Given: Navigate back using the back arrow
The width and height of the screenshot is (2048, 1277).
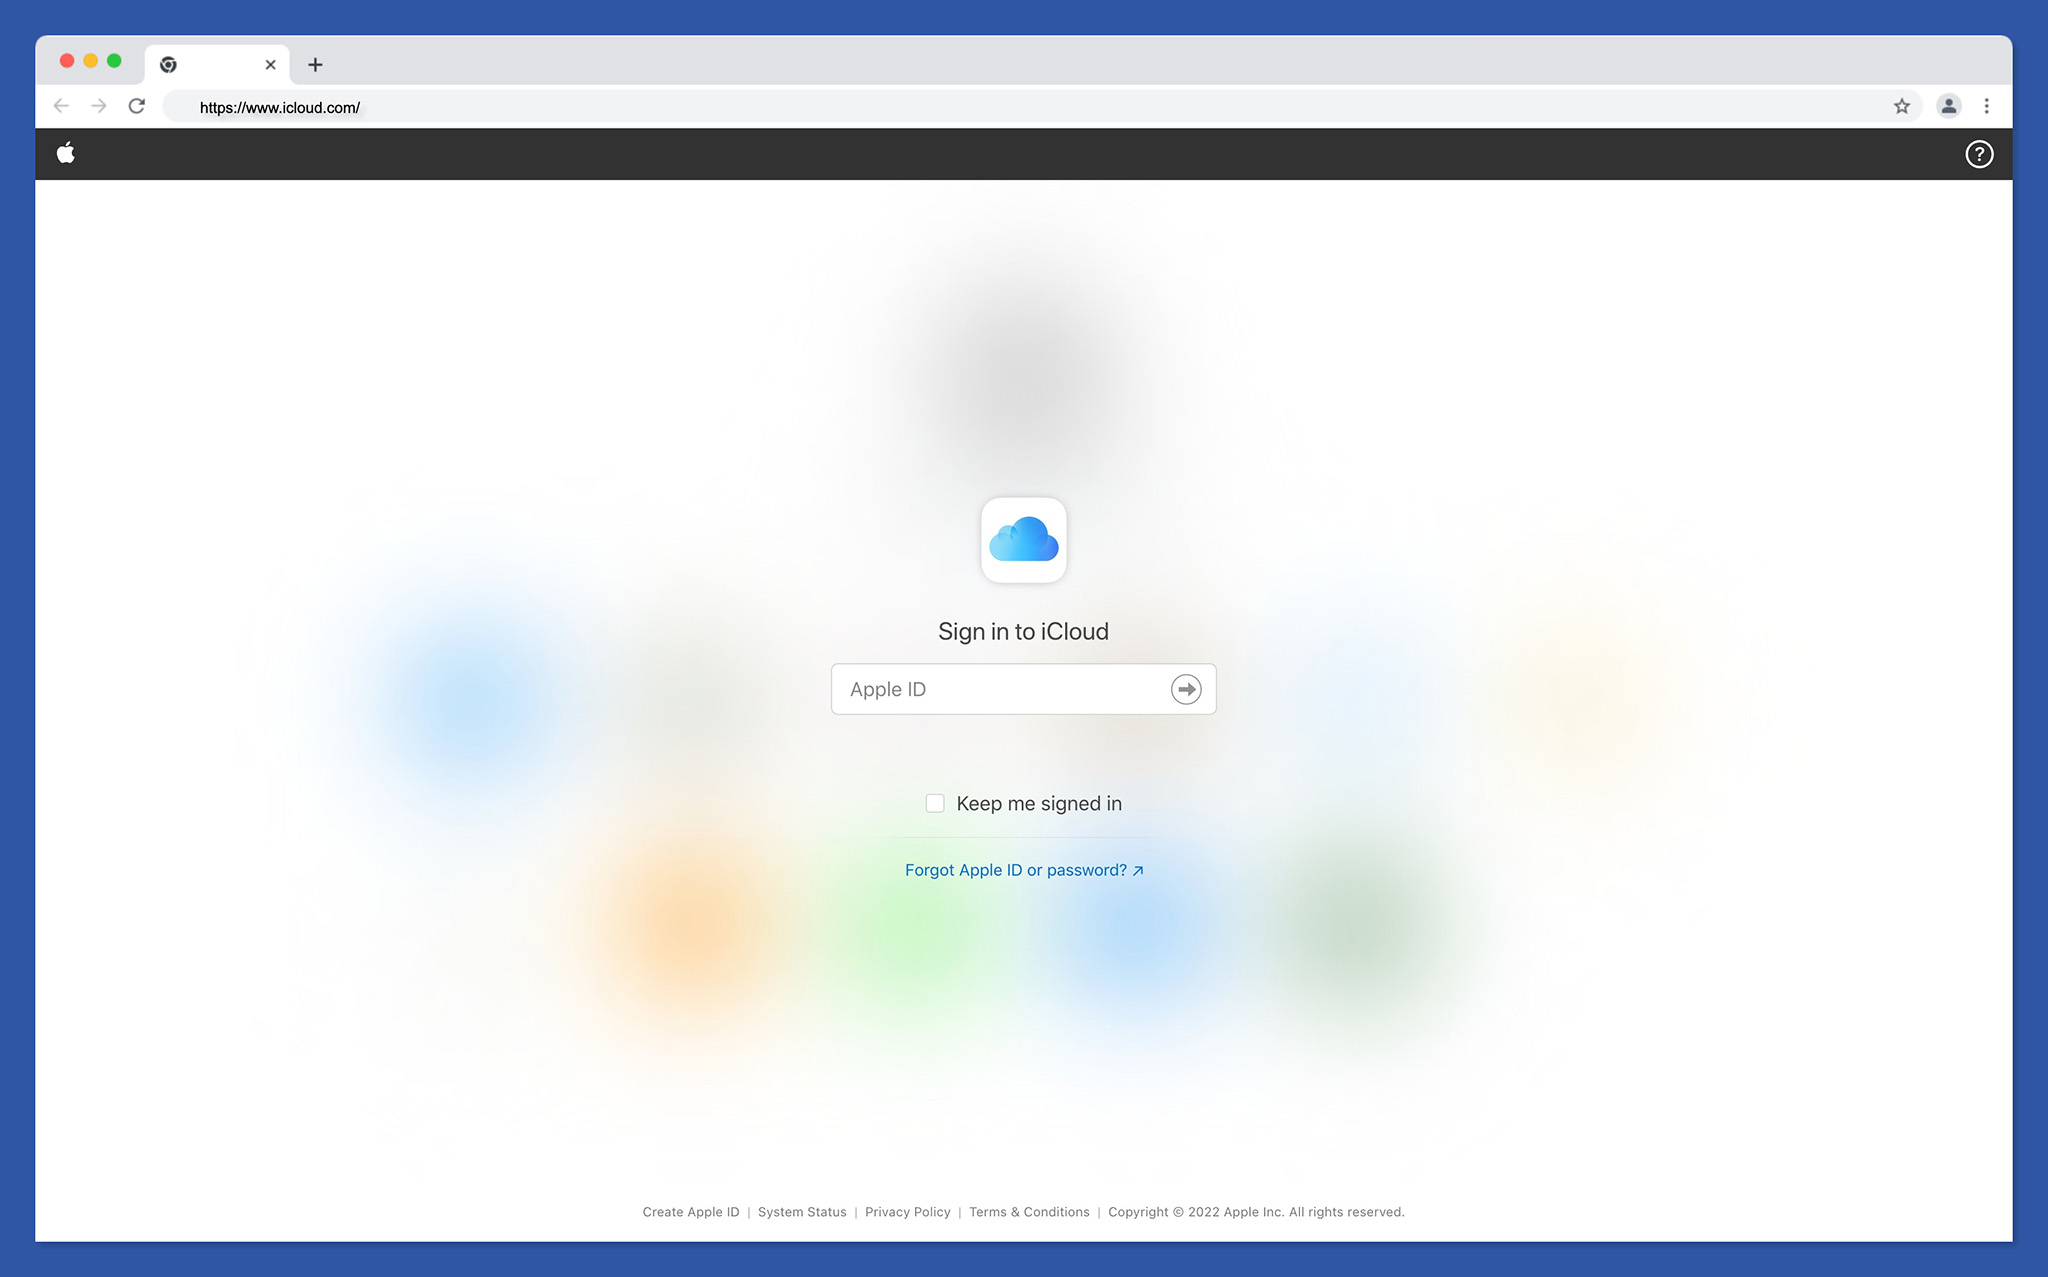Looking at the screenshot, I should (61, 106).
